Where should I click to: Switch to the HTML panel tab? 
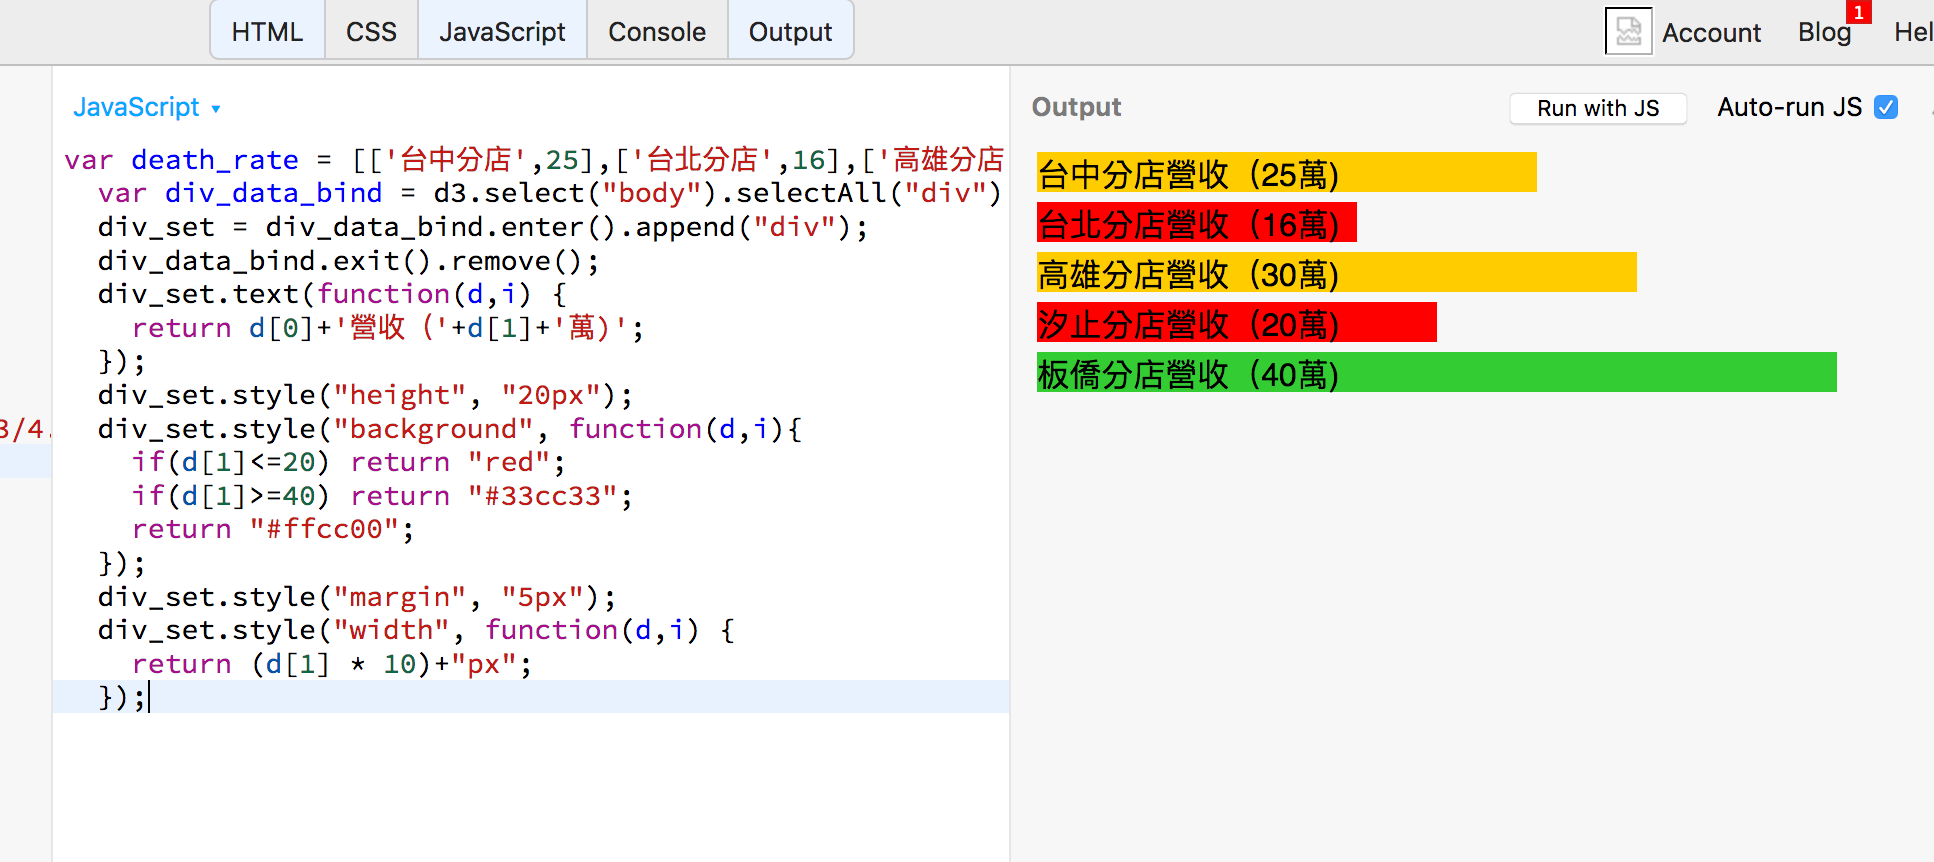point(267,32)
